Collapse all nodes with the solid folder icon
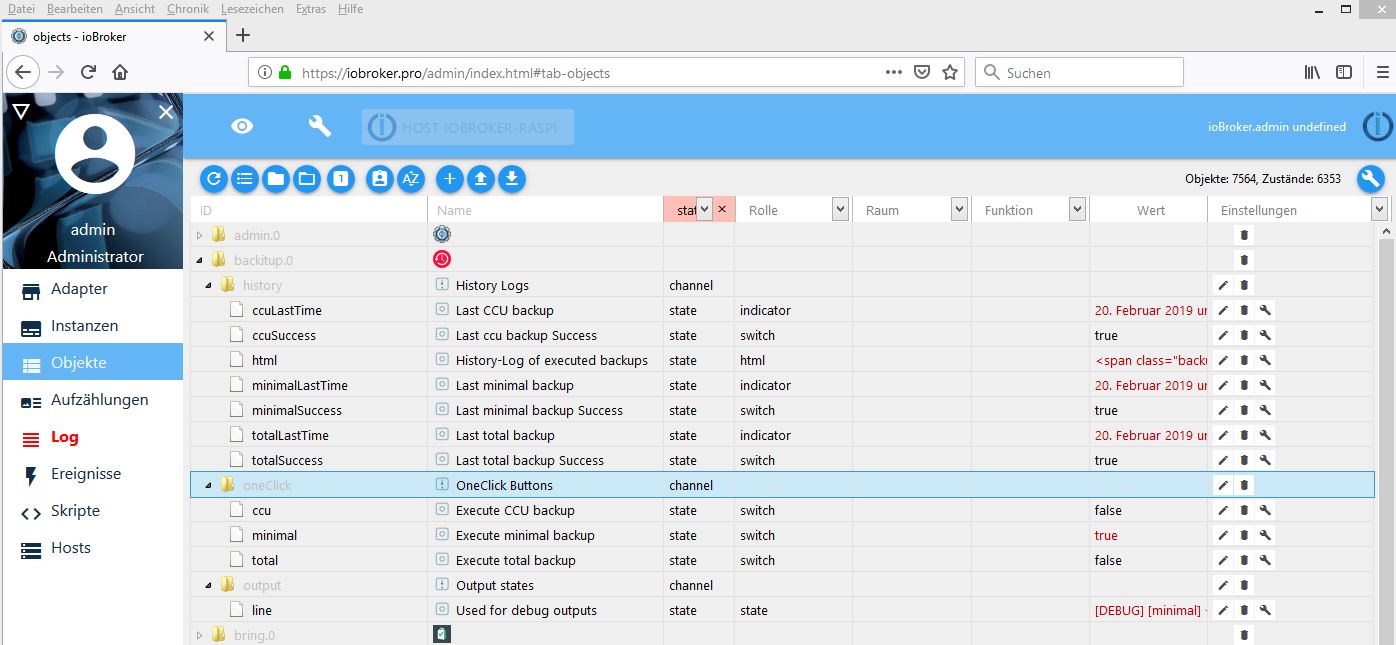Viewport: 1396px width, 645px height. (x=276, y=179)
